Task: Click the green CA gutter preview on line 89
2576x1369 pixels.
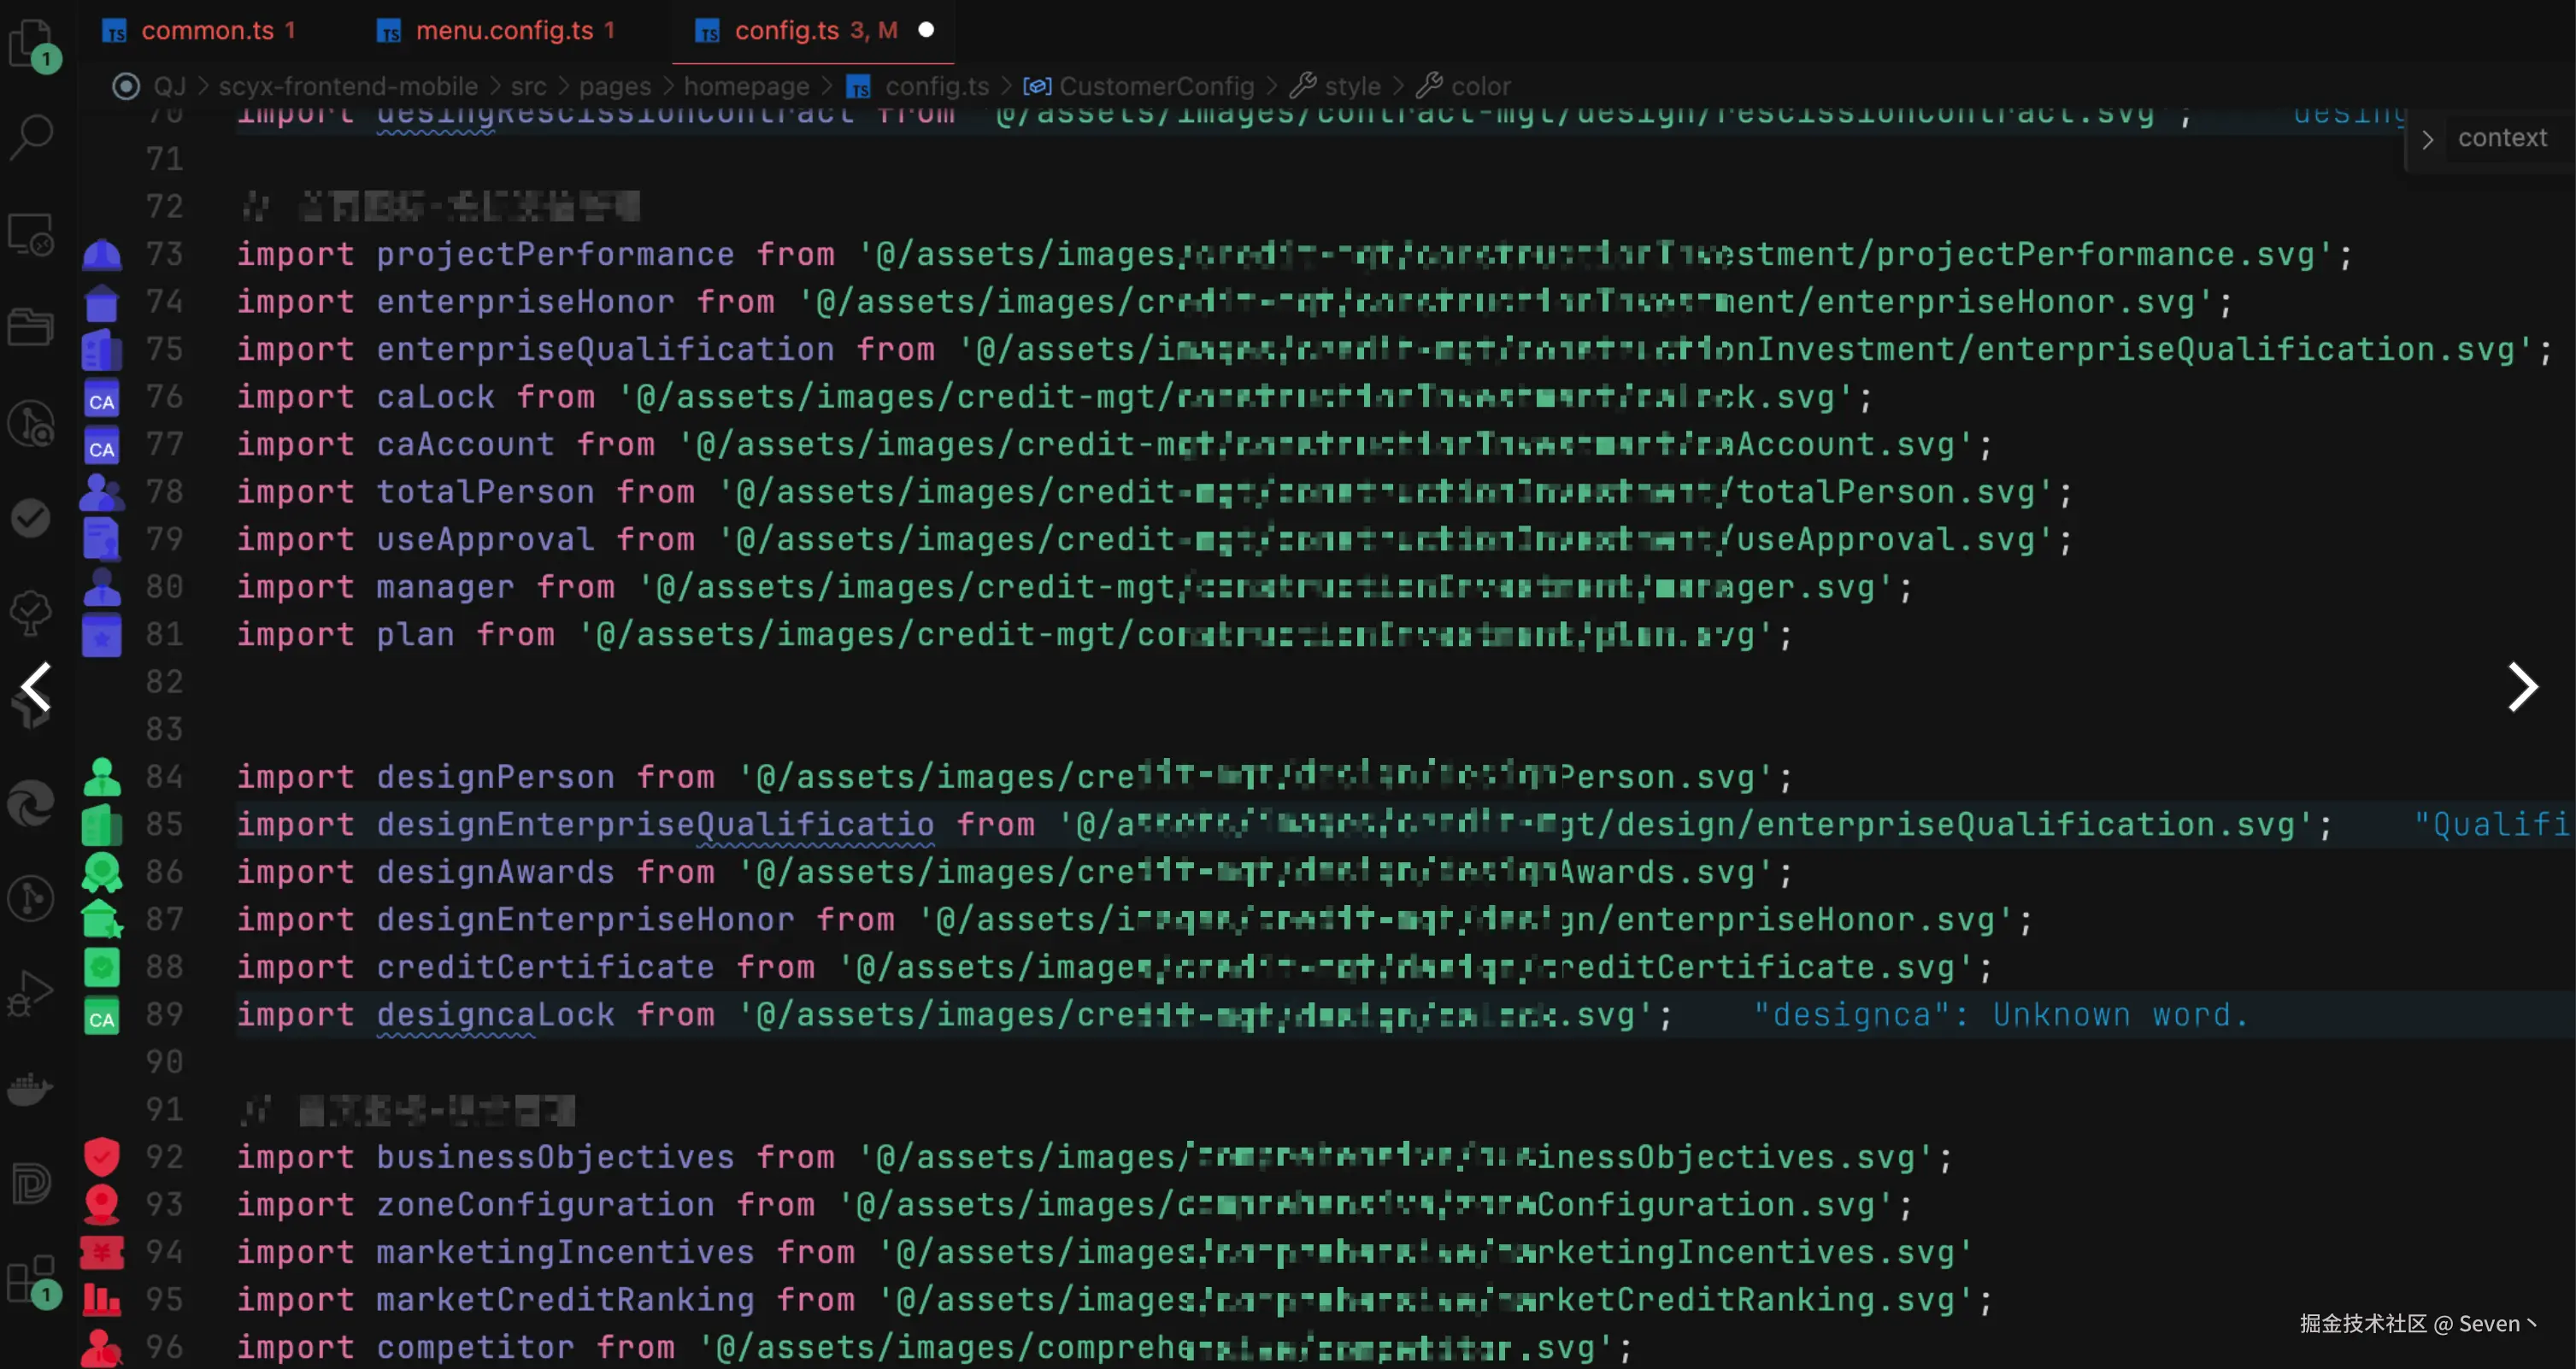Action: pyautogui.click(x=101, y=1016)
